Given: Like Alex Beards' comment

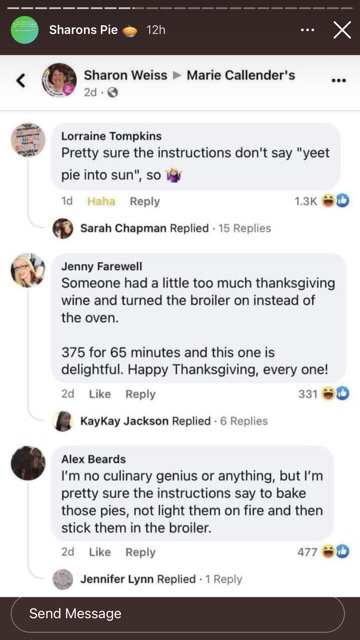Looking at the screenshot, I should coord(100,552).
